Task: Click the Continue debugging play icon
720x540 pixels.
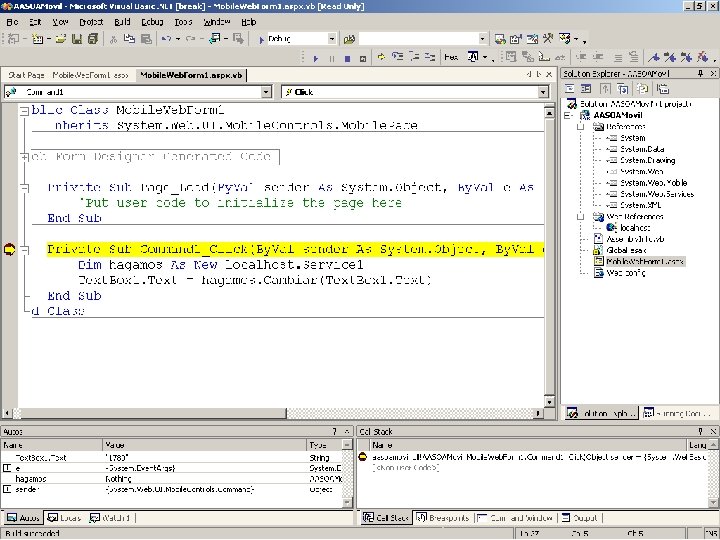Action: point(316,58)
